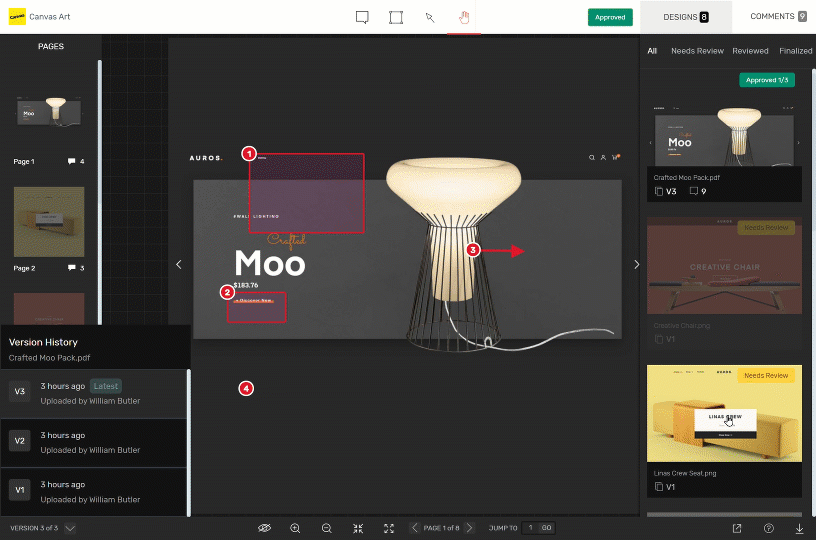
Task: Select the hand pan tool
Action: [463, 17]
